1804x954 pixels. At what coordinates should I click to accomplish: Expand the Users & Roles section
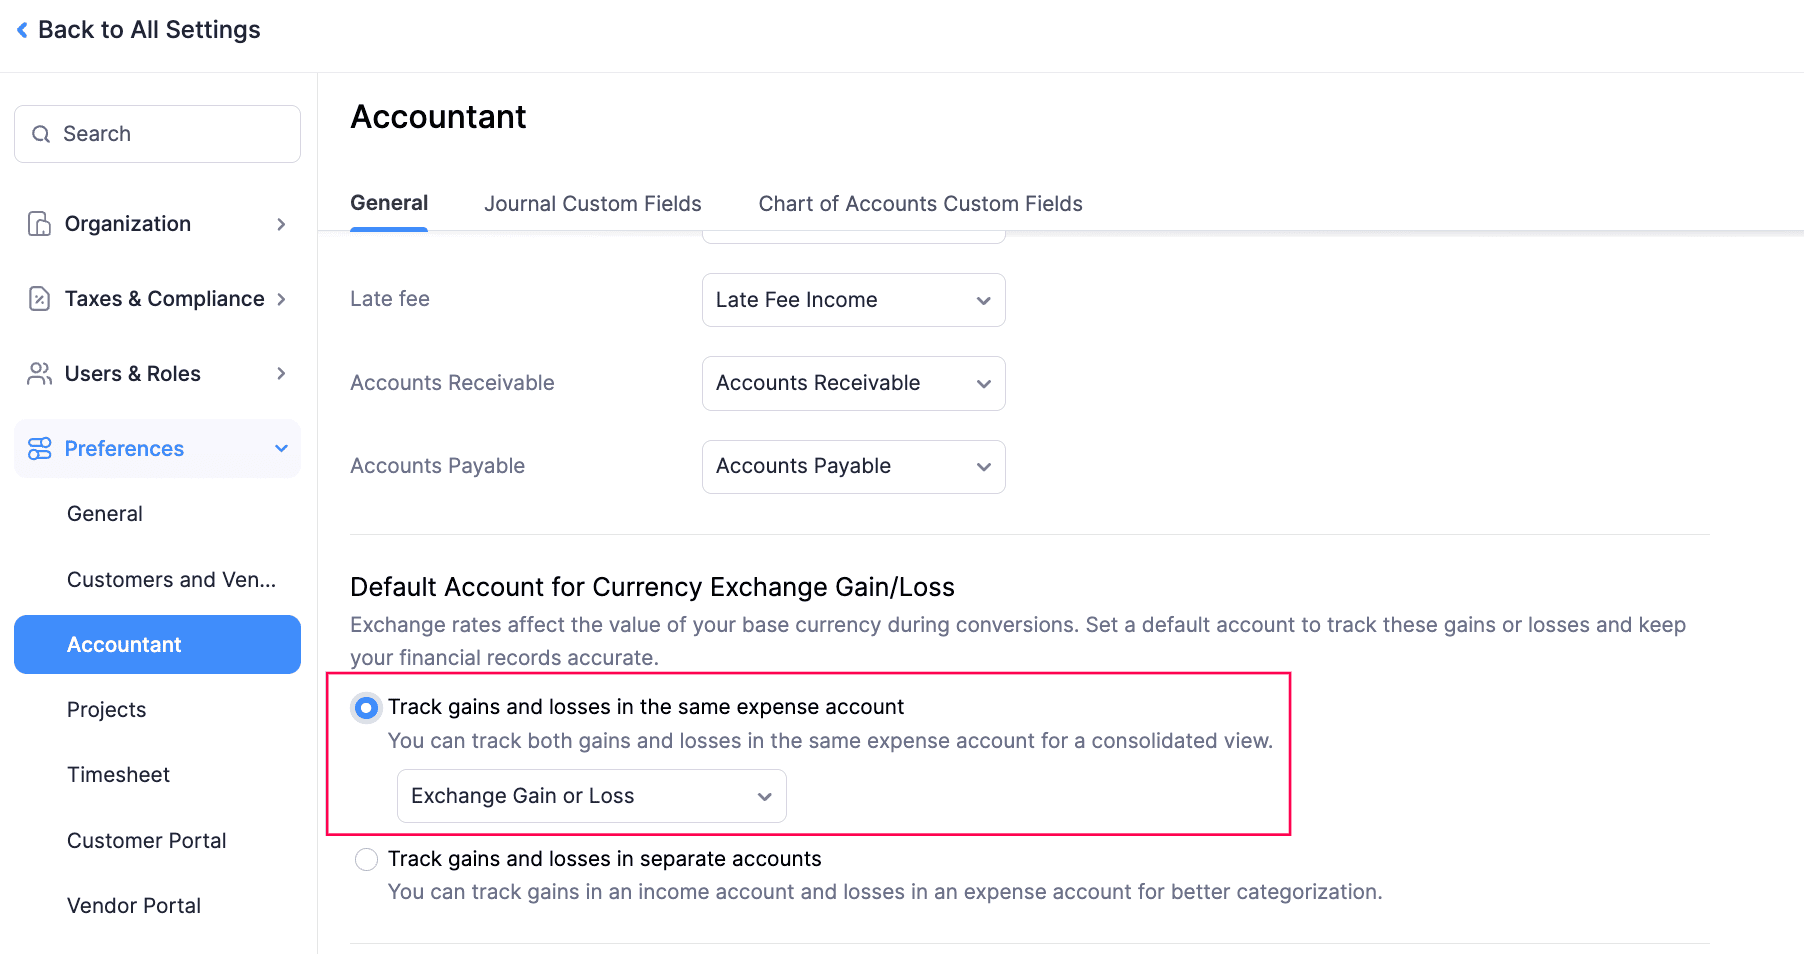281,373
